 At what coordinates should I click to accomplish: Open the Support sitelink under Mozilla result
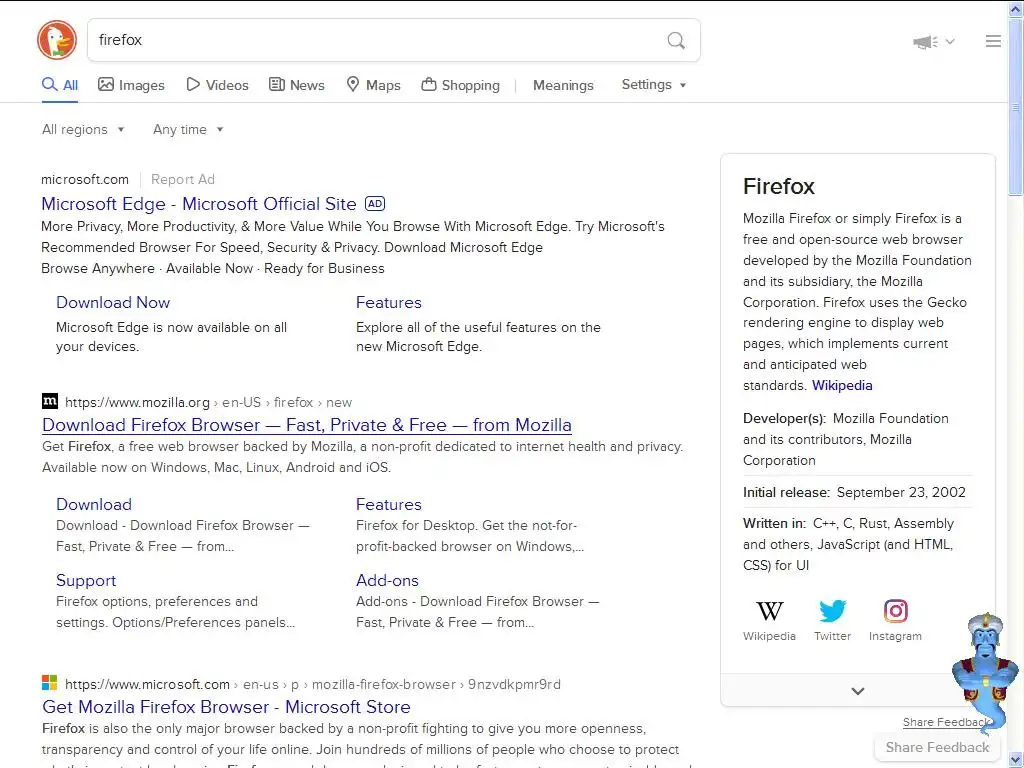(86, 581)
